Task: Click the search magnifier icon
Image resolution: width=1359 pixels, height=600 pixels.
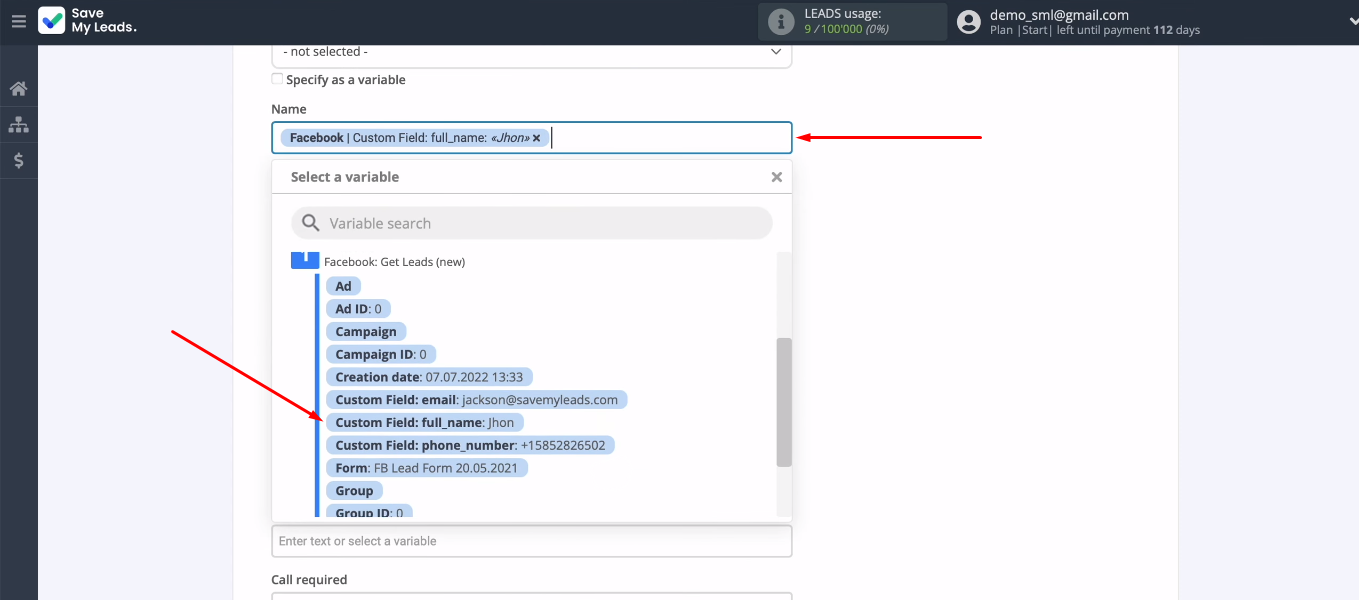Action: pyautogui.click(x=311, y=223)
